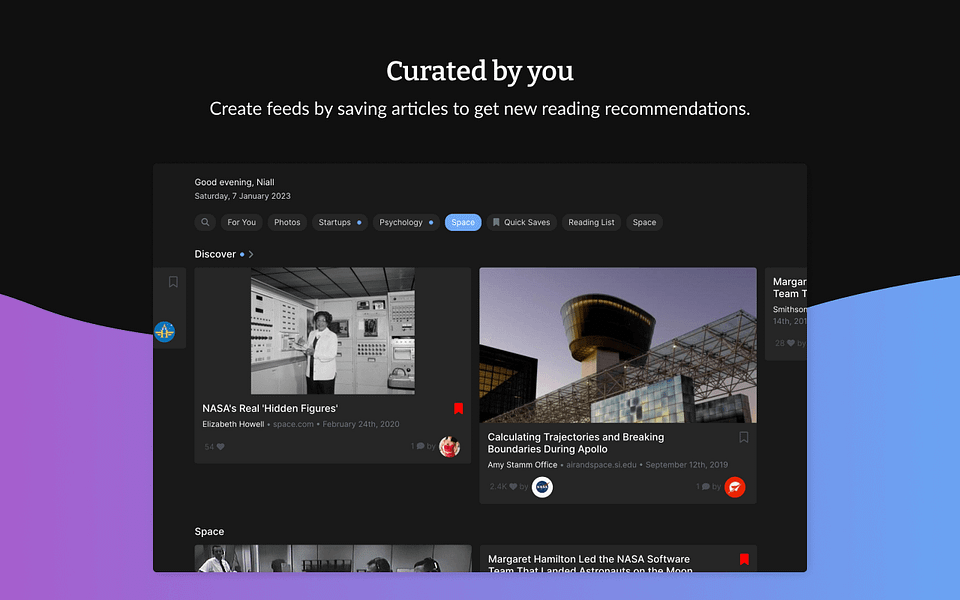960x600 pixels.
Task: Open the Quick Saves tab
Action: pos(521,222)
